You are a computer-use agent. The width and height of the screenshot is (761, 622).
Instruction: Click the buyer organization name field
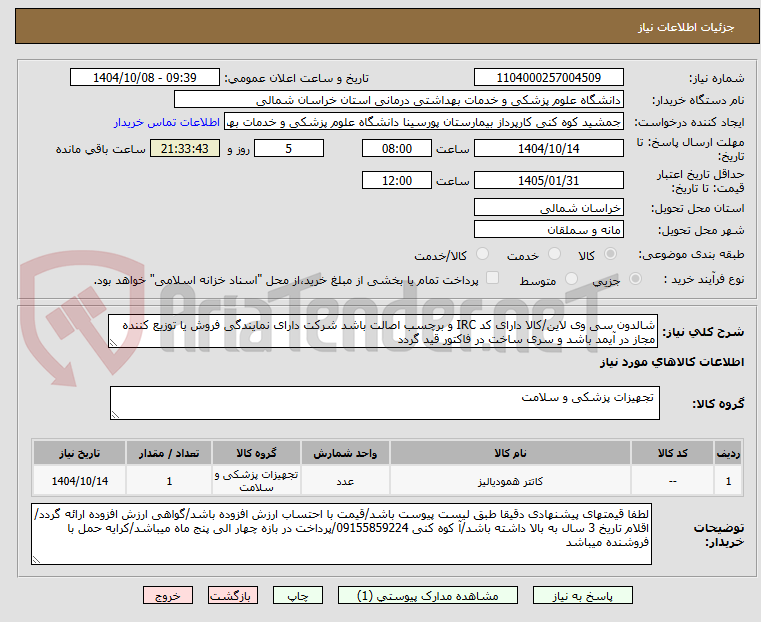(398, 100)
